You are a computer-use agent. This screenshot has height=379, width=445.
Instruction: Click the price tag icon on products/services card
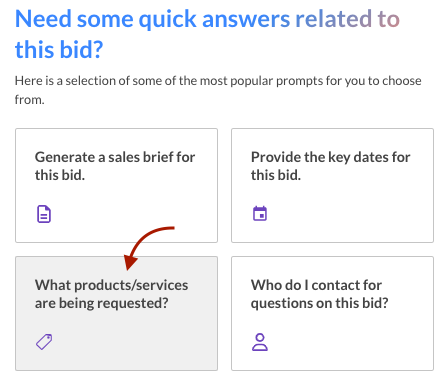(44, 342)
